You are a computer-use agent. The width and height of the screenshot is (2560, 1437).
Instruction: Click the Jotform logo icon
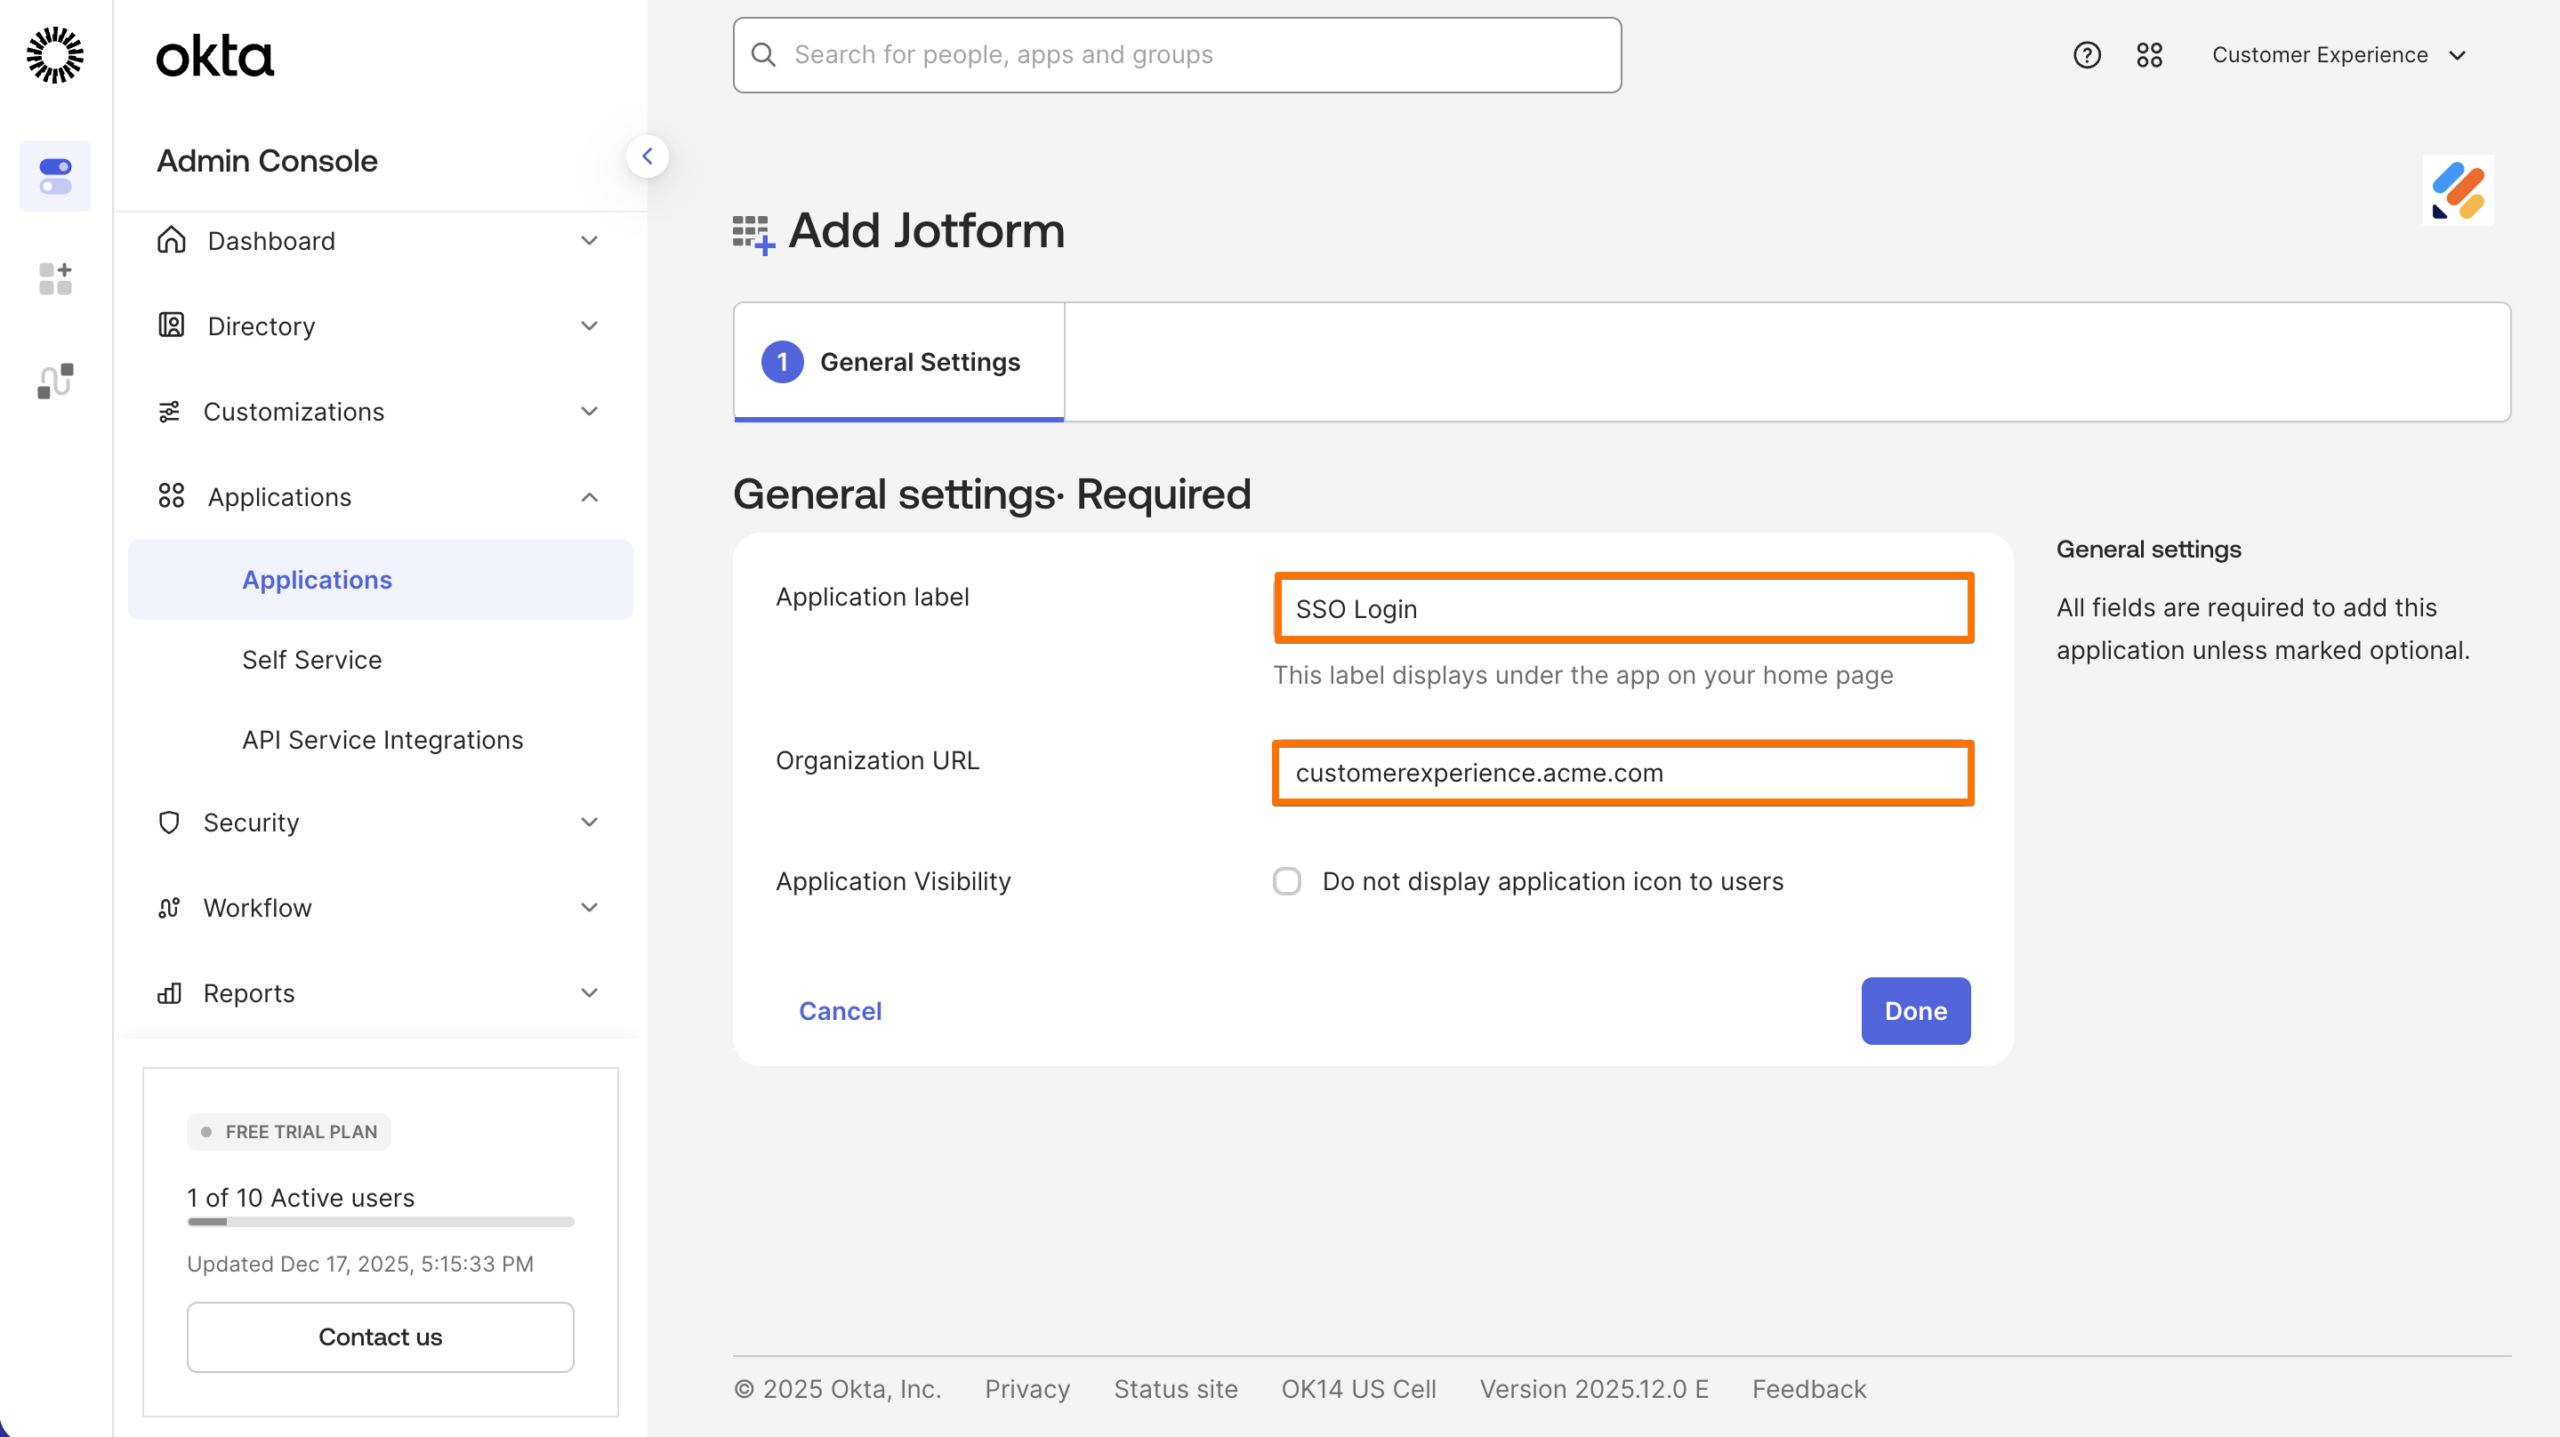pyautogui.click(x=2458, y=190)
